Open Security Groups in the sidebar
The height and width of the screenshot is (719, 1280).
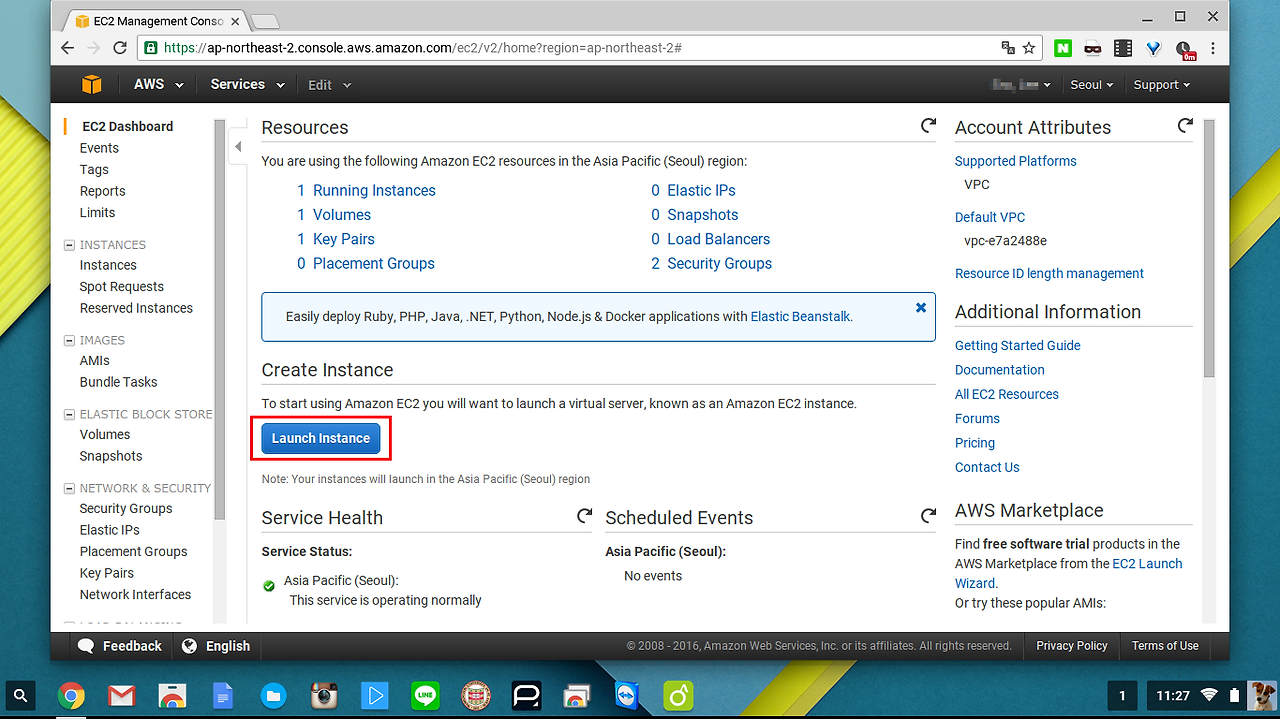tap(126, 509)
